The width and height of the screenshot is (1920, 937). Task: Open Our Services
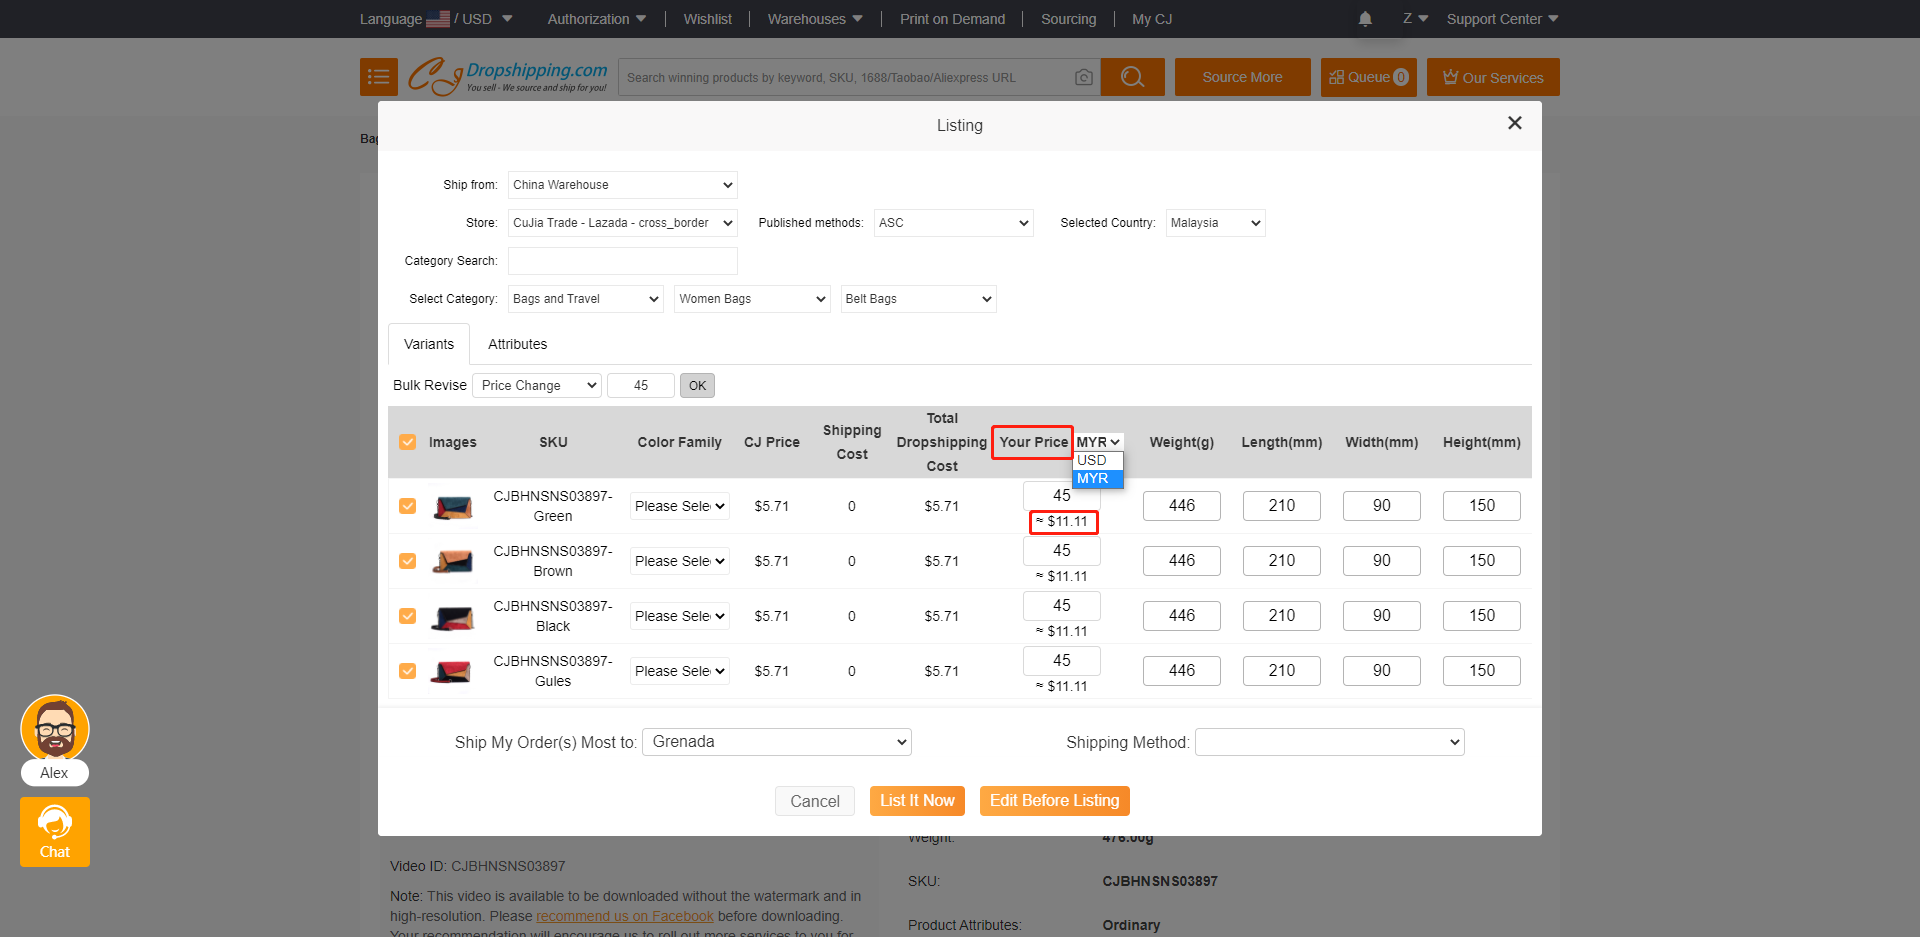[x=1492, y=77]
